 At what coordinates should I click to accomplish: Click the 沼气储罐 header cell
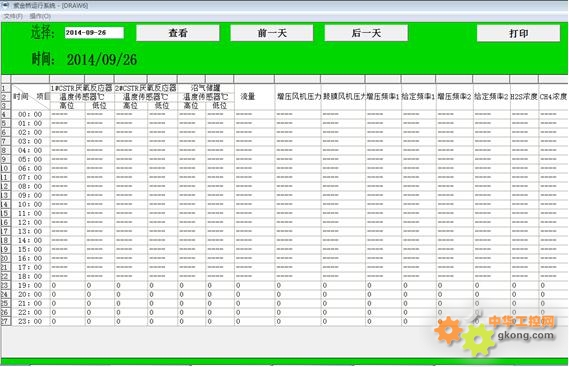tap(206, 88)
